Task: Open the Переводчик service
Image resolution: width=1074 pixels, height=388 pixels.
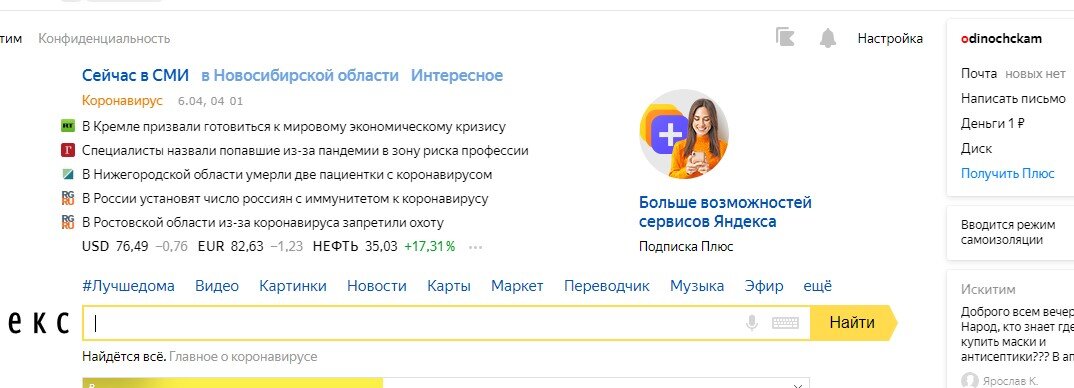Action: coord(607,286)
